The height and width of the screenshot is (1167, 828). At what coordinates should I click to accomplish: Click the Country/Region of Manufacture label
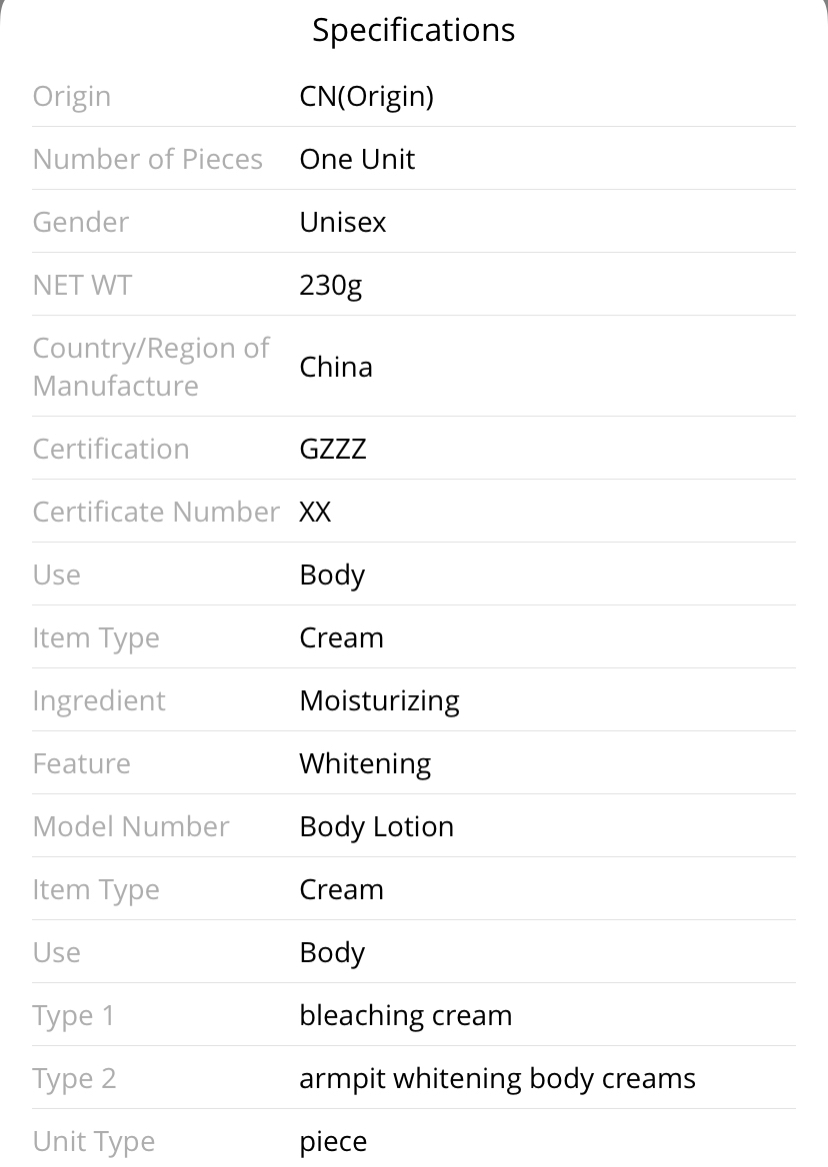(151, 367)
